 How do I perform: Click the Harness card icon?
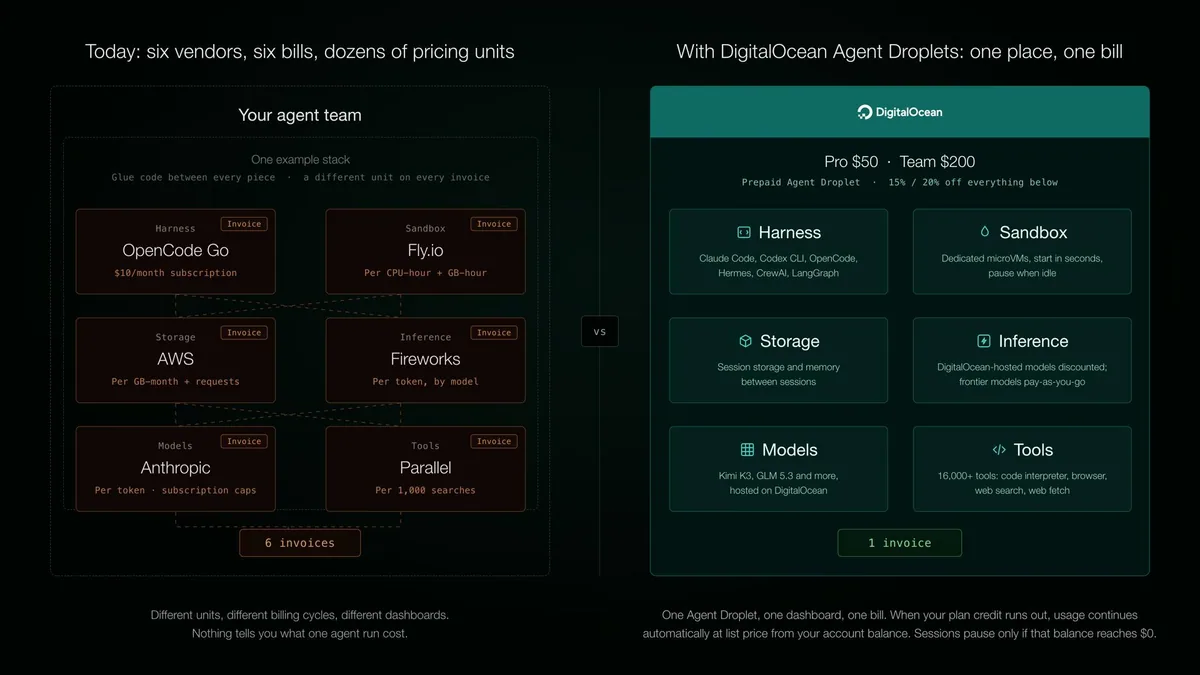[x=743, y=232]
